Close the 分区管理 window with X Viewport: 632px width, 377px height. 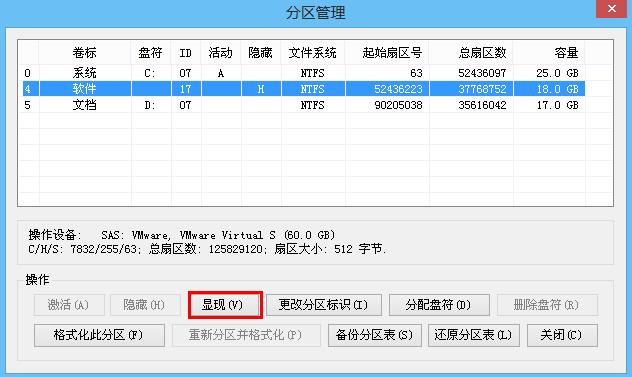(x=611, y=8)
